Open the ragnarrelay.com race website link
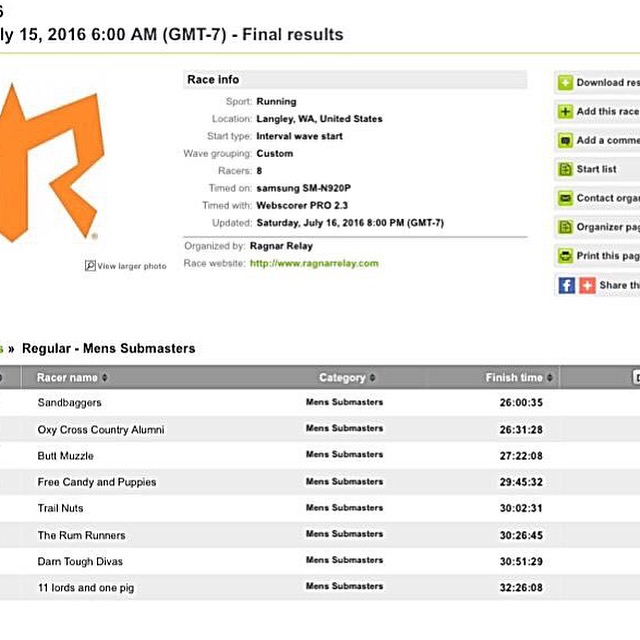 314,263
